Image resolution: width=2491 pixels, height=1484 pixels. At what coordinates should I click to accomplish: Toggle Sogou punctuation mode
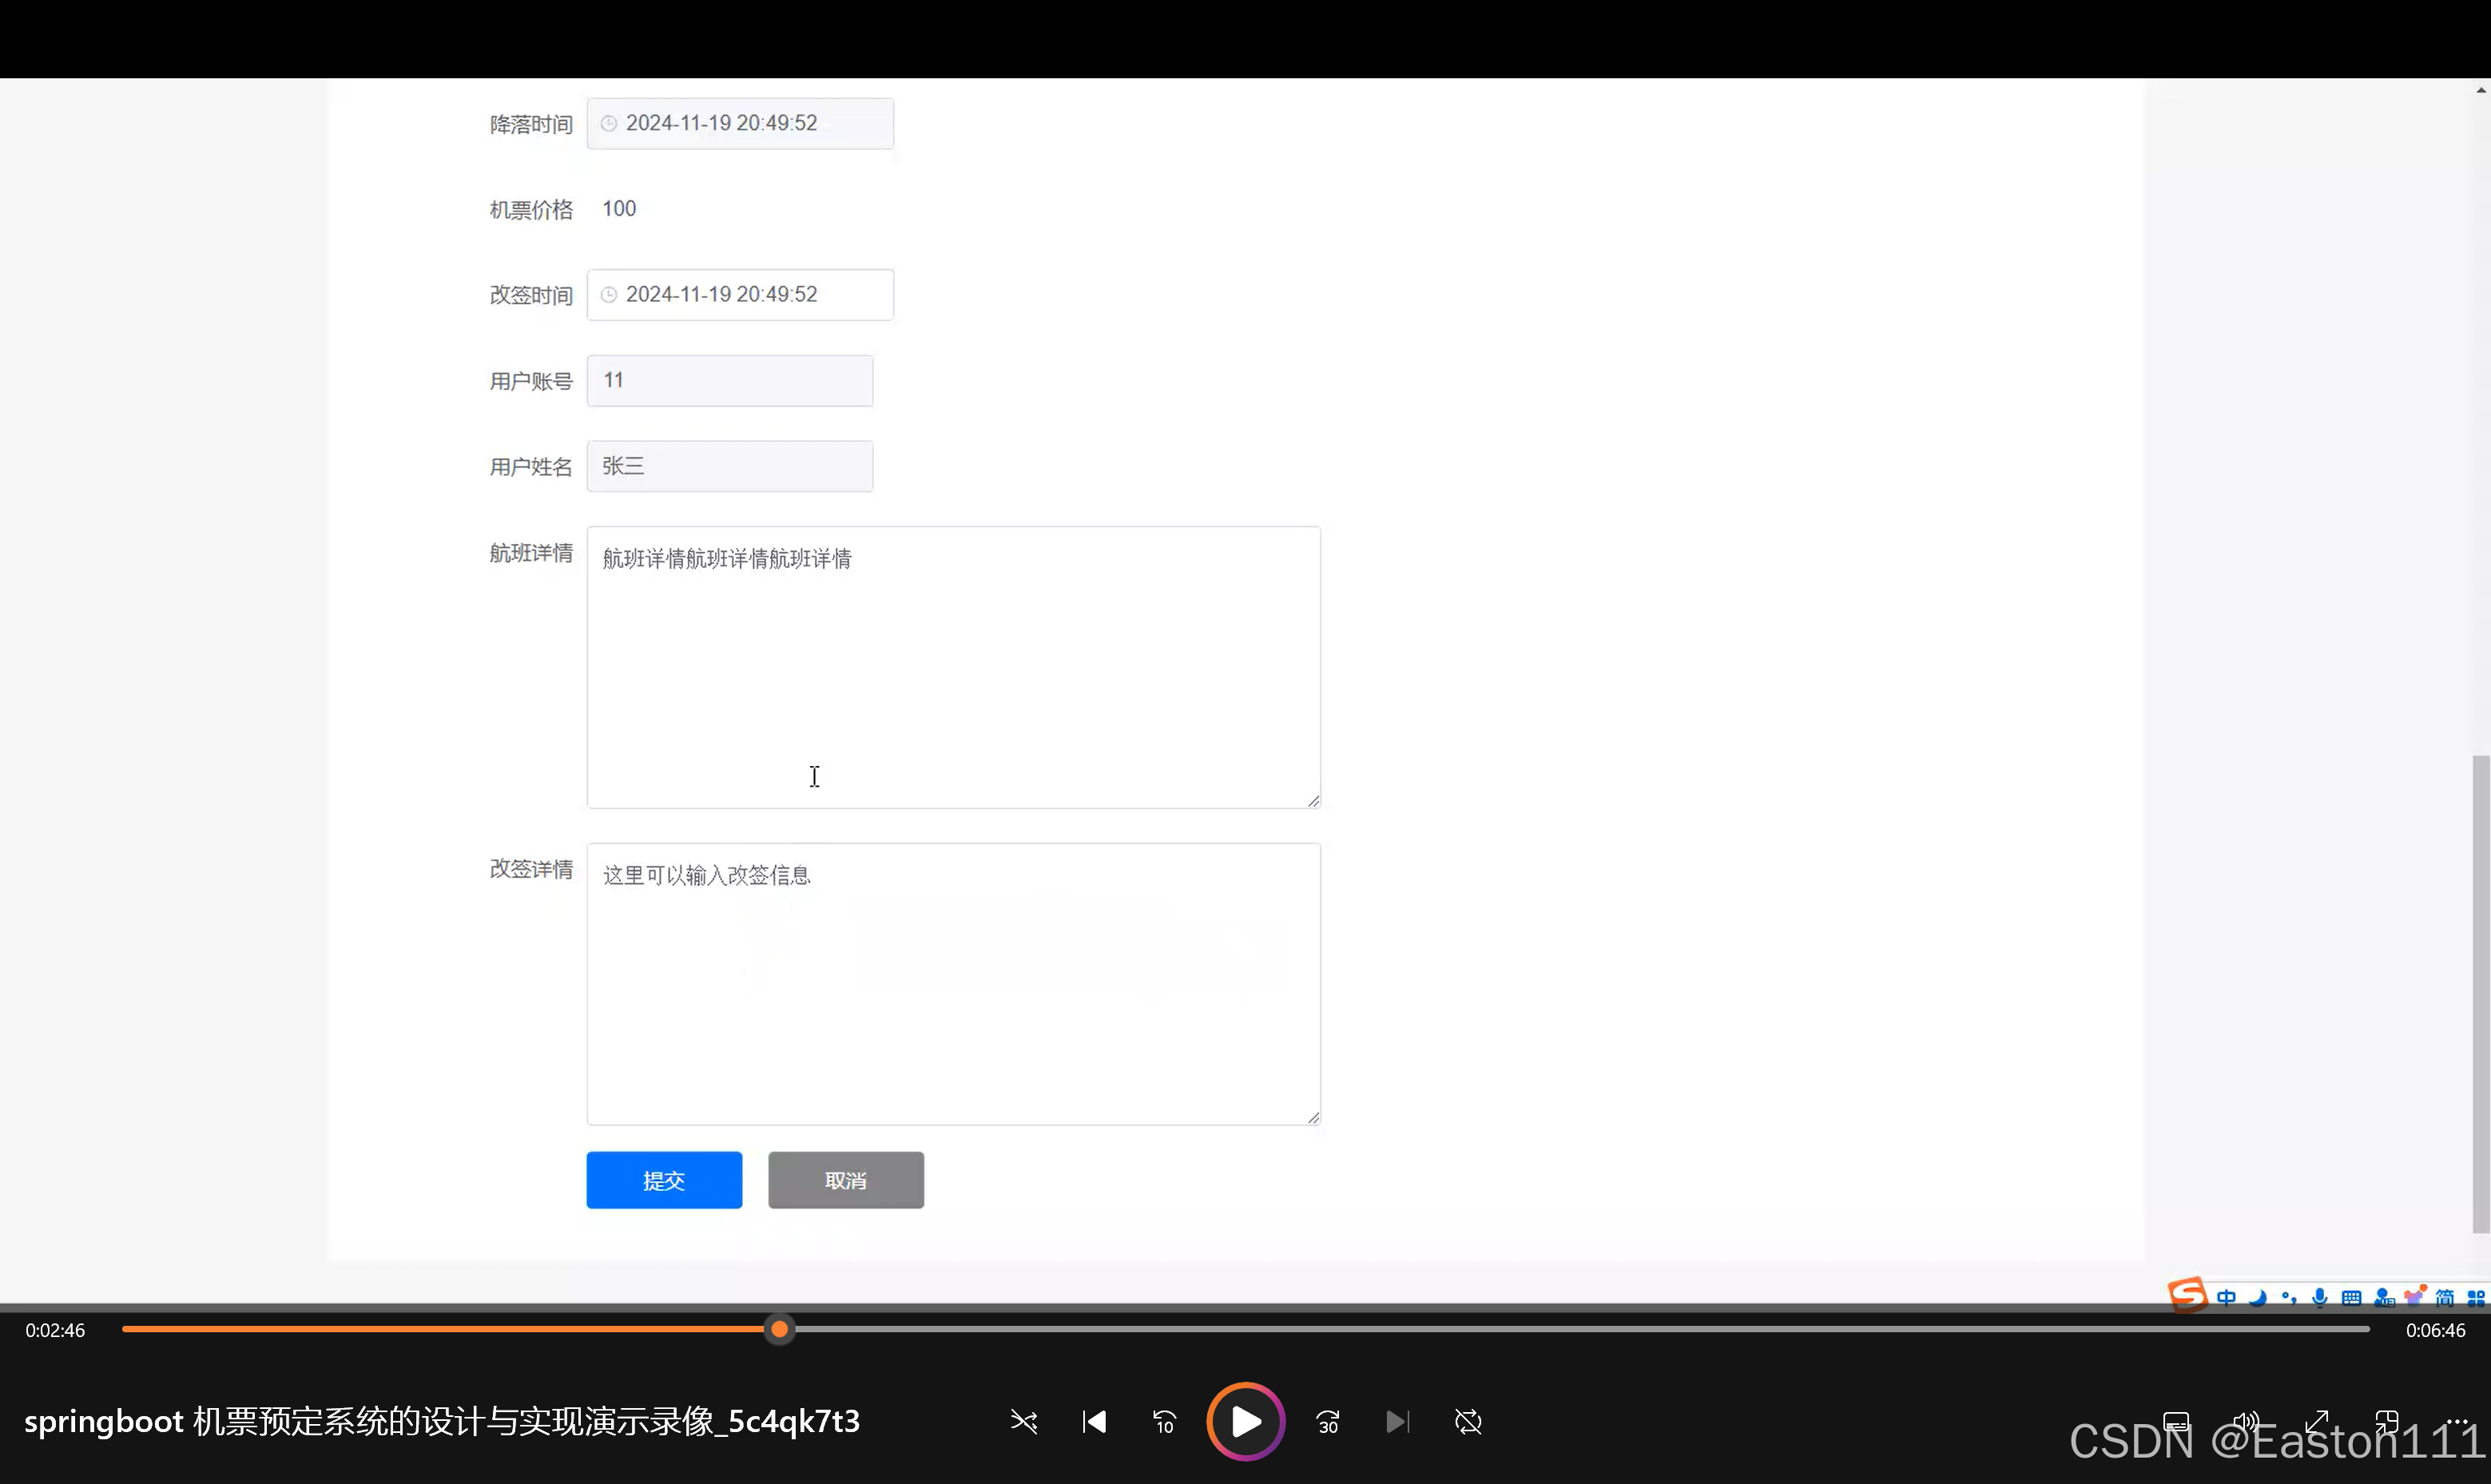(x=2288, y=1297)
